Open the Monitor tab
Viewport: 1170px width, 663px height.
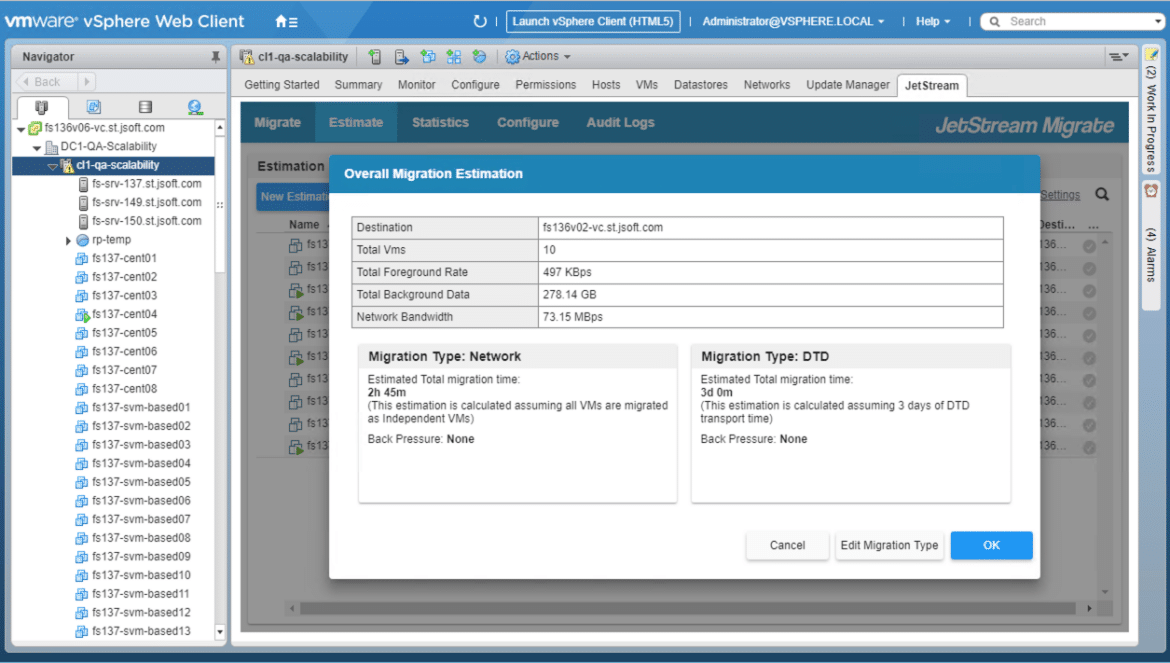(x=416, y=85)
